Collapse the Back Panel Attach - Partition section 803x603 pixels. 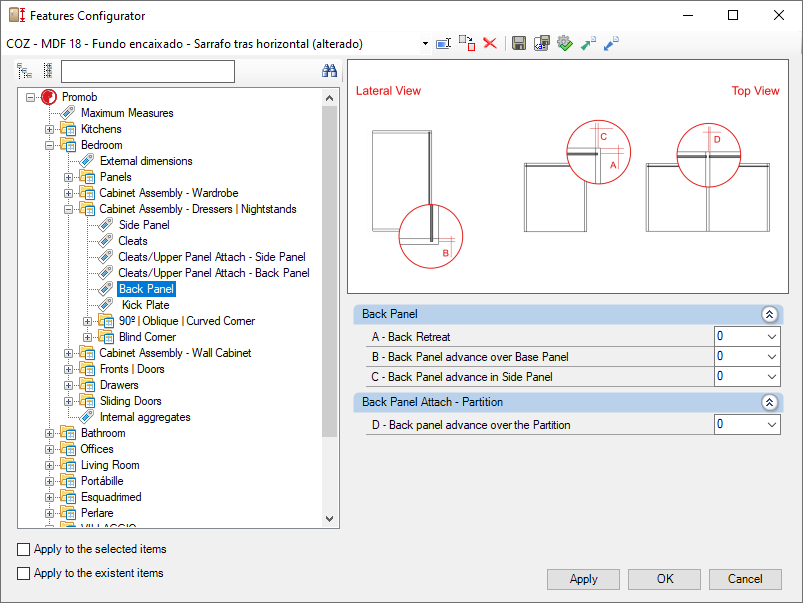(769, 402)
